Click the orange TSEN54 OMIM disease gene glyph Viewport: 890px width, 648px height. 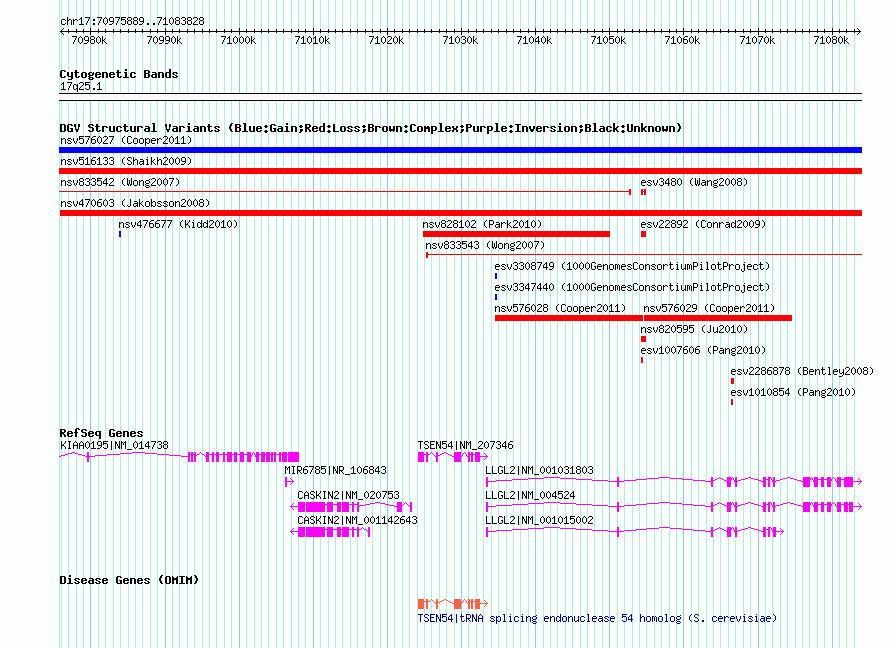(452, 604)
